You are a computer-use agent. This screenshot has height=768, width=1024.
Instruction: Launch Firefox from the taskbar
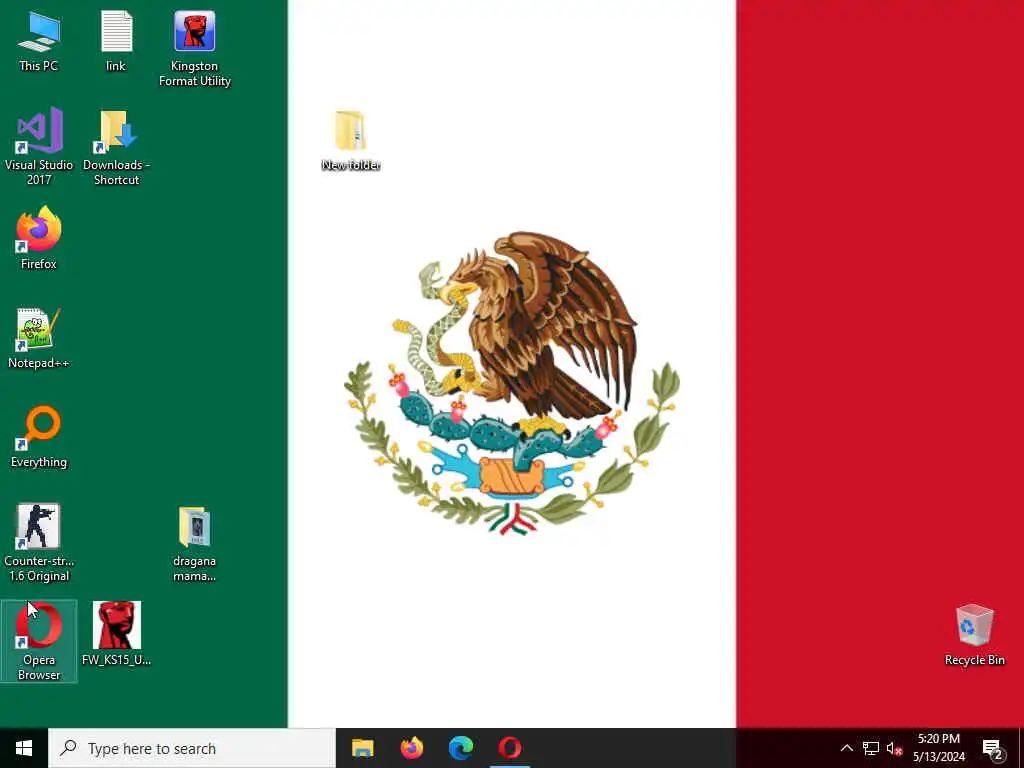(x=411, y=748)
